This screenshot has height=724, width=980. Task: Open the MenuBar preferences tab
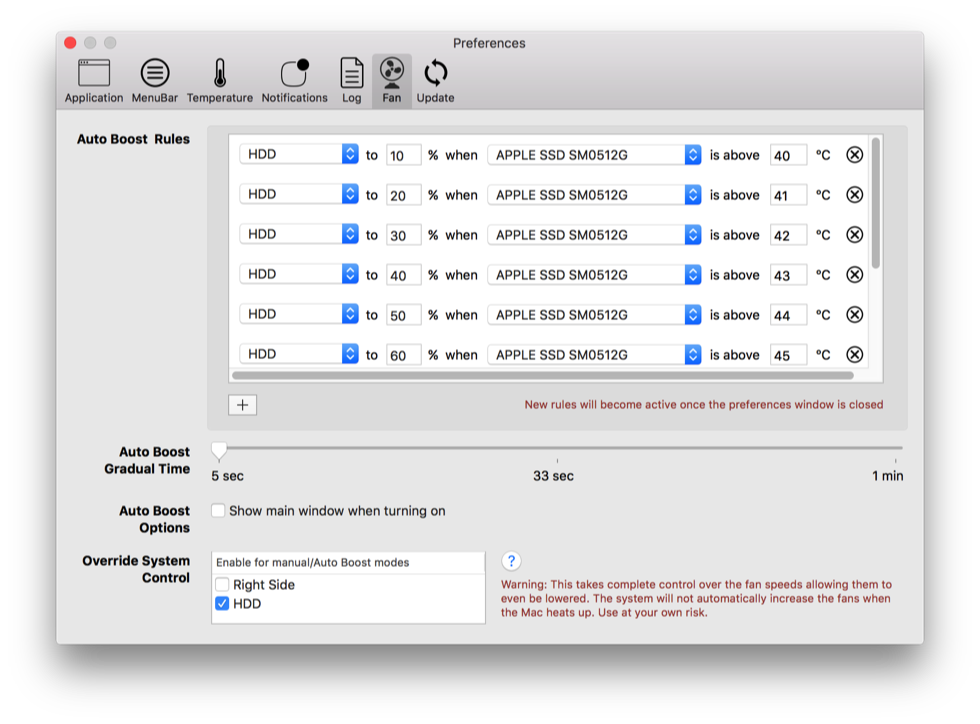pos(154,81)
